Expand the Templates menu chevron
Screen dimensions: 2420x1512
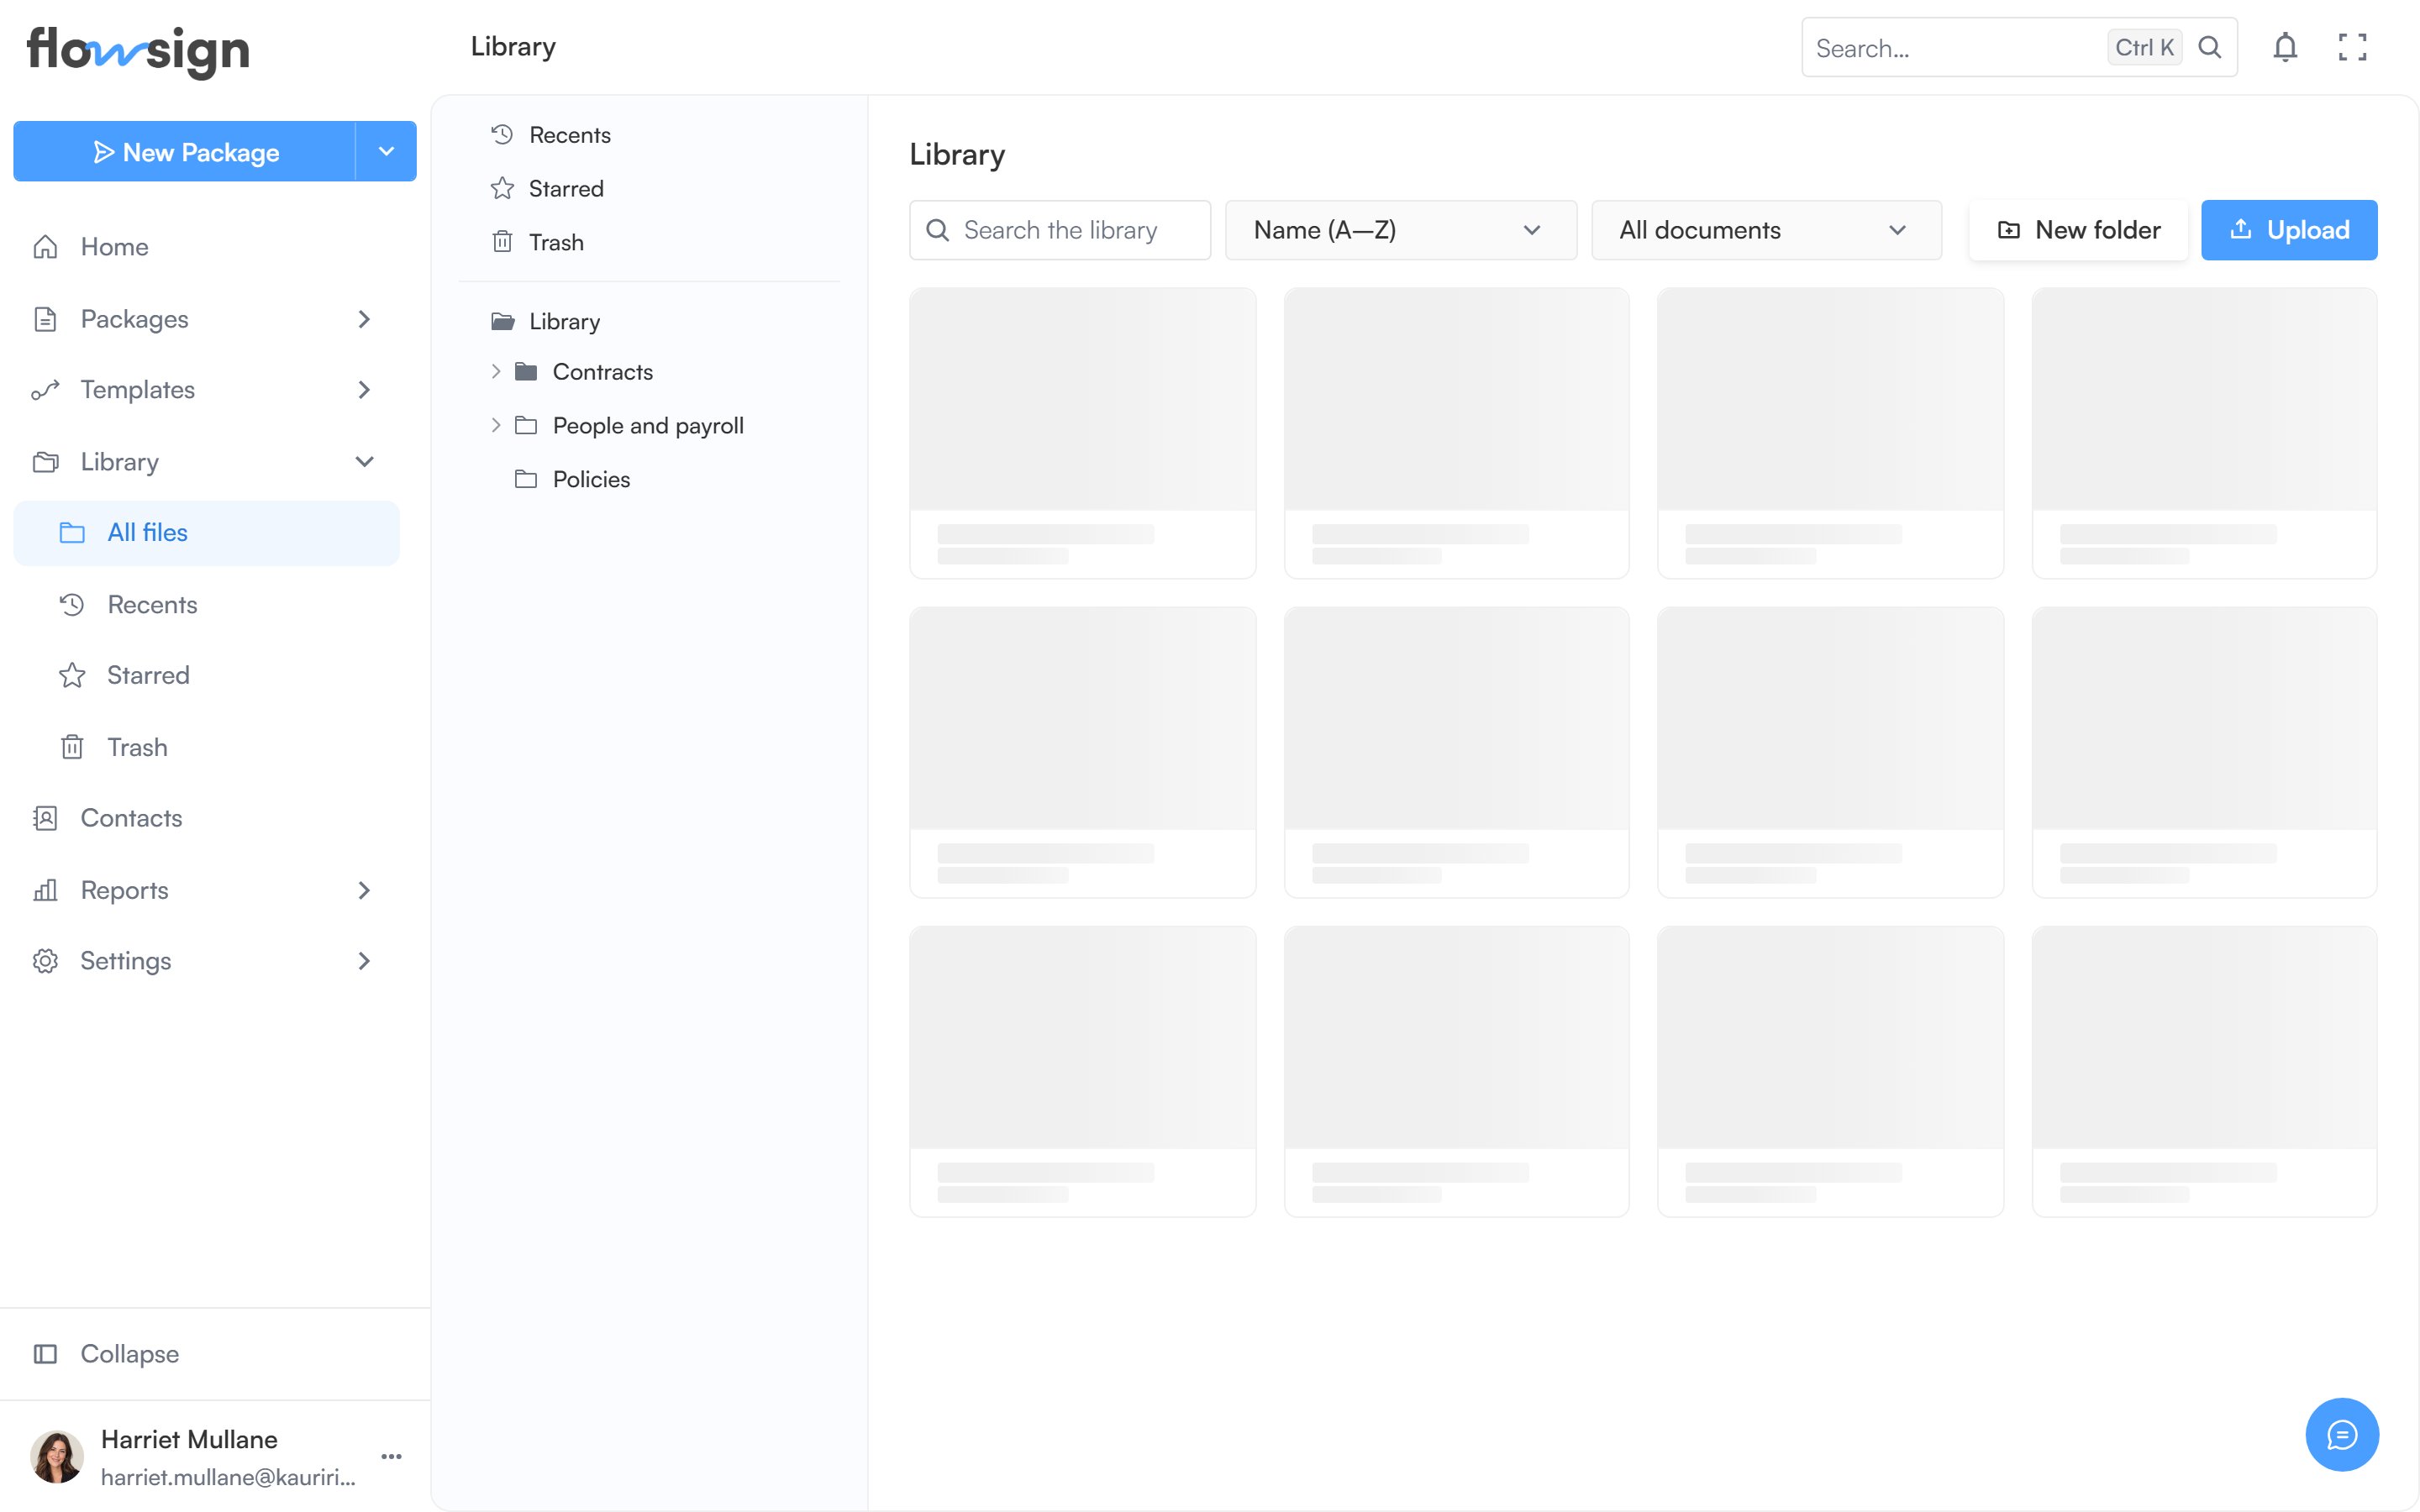[x=364, y=390]
